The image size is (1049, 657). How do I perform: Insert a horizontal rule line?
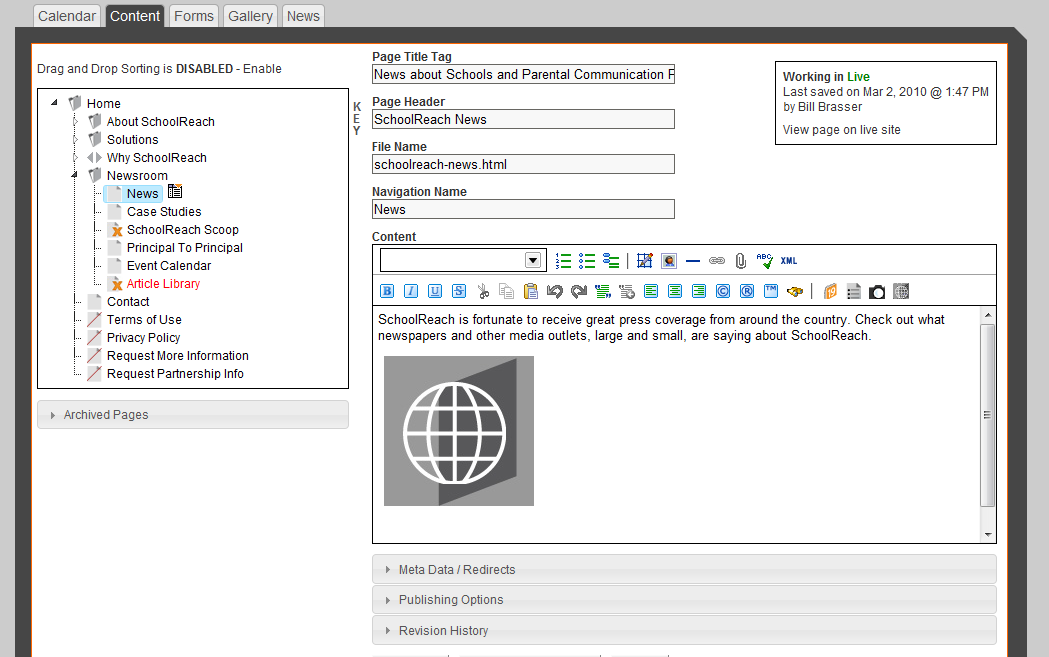(693, 261)
